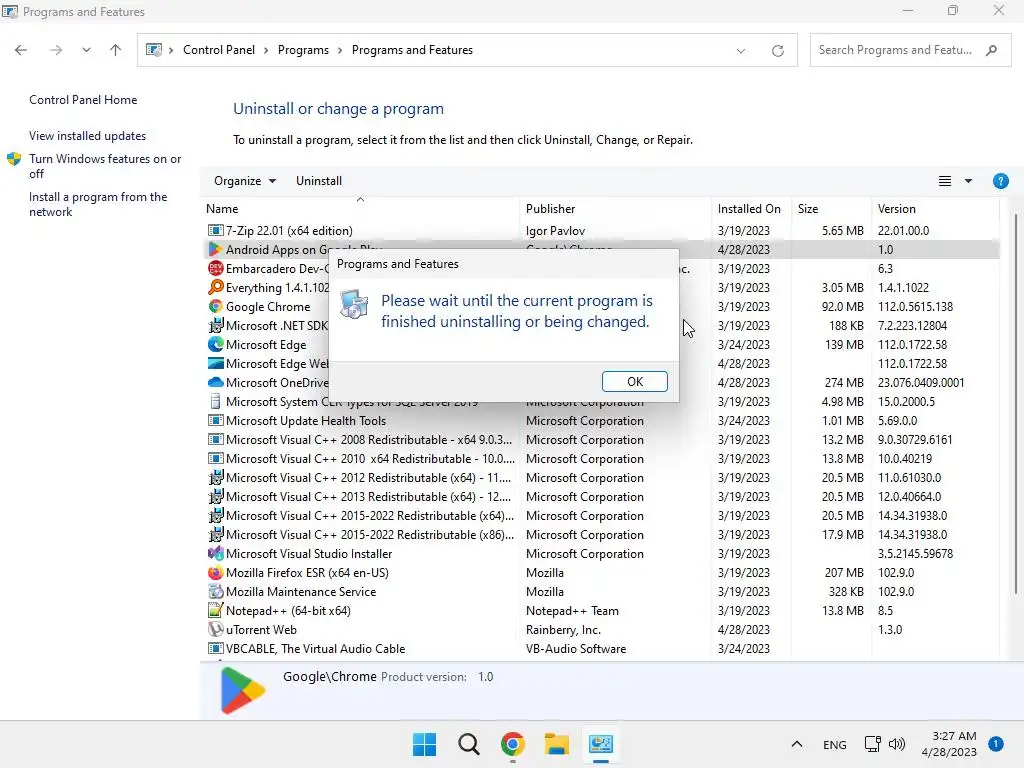Click the Google Chrome list icon
Screen dimensions: 1024x768
pyautogui.click(x=215, y=306)
